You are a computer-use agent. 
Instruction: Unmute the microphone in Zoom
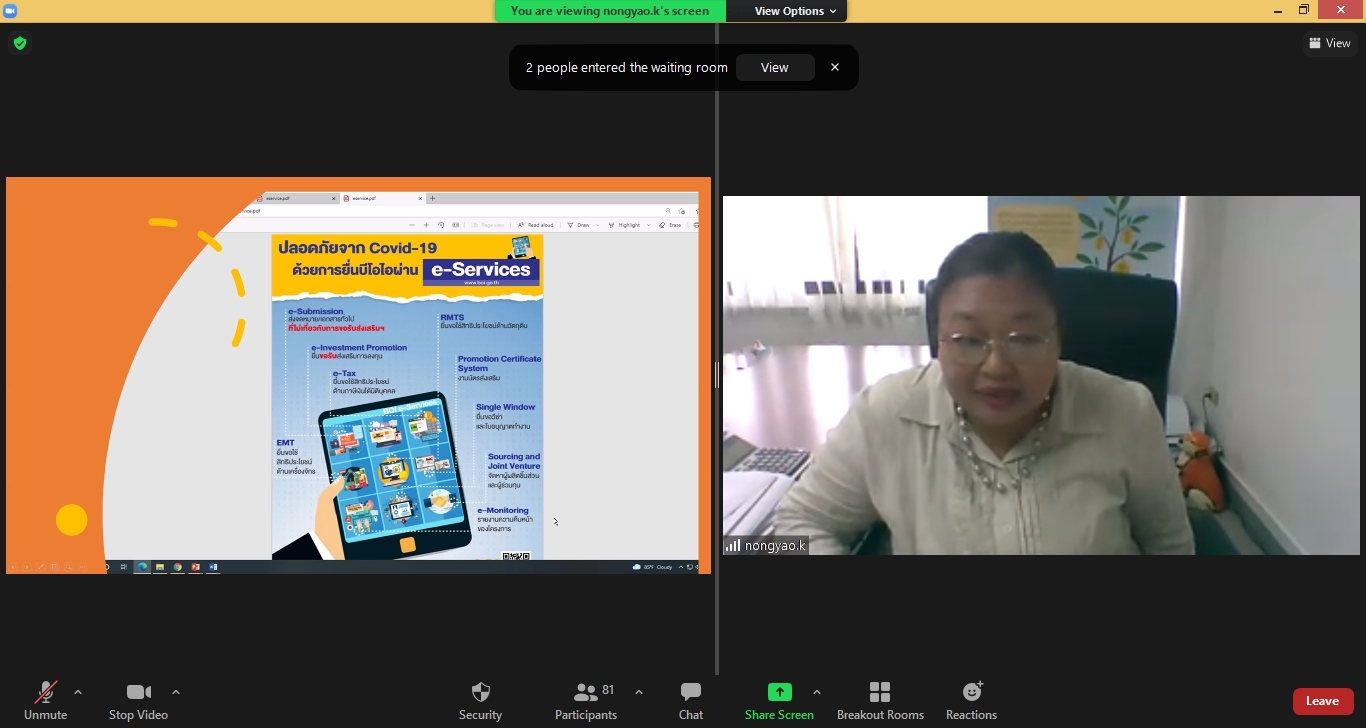[46, 700]
